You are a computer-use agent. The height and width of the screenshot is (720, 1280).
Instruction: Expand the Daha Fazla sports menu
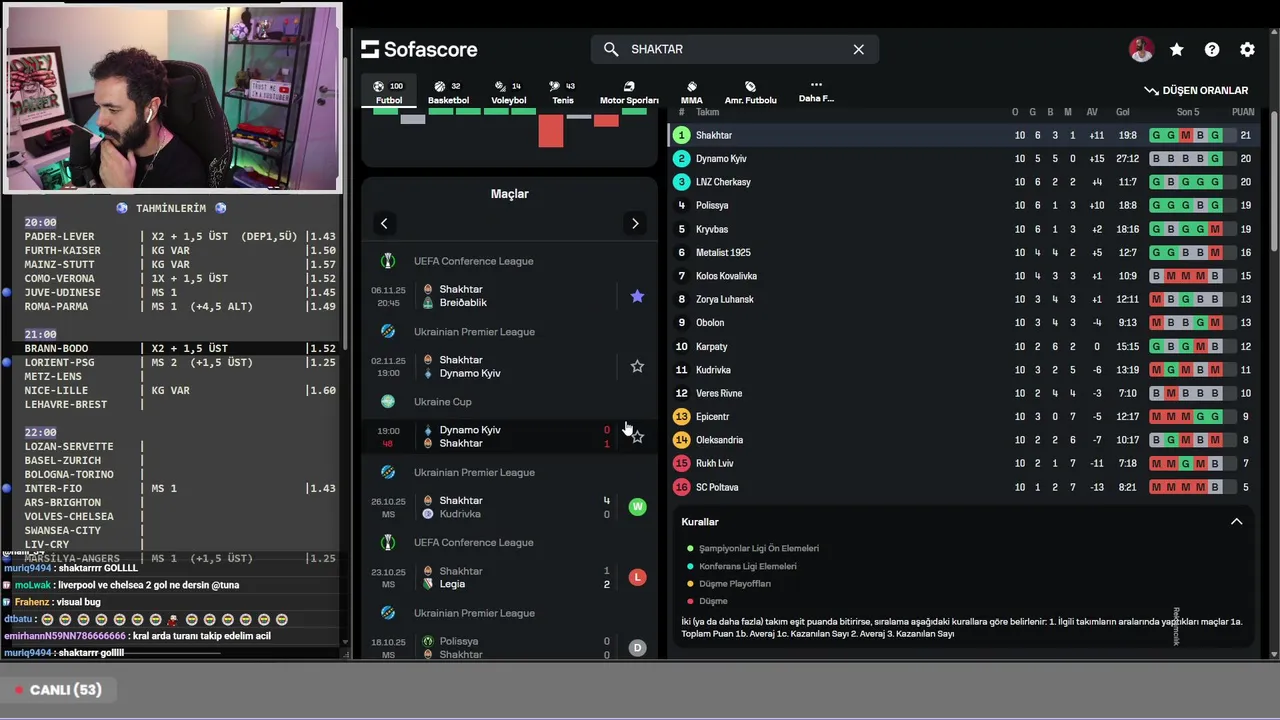click(x=816, y=91)
